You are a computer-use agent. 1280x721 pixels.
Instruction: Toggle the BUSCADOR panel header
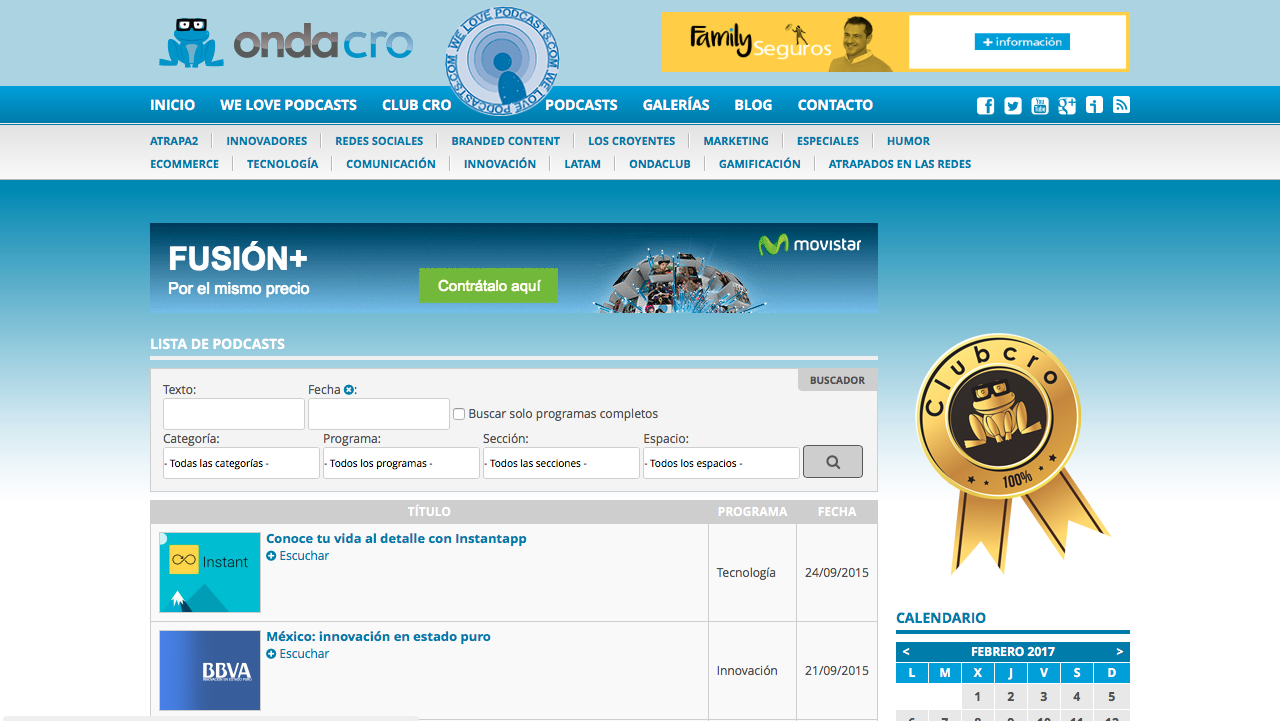click(x=837, y=379)
